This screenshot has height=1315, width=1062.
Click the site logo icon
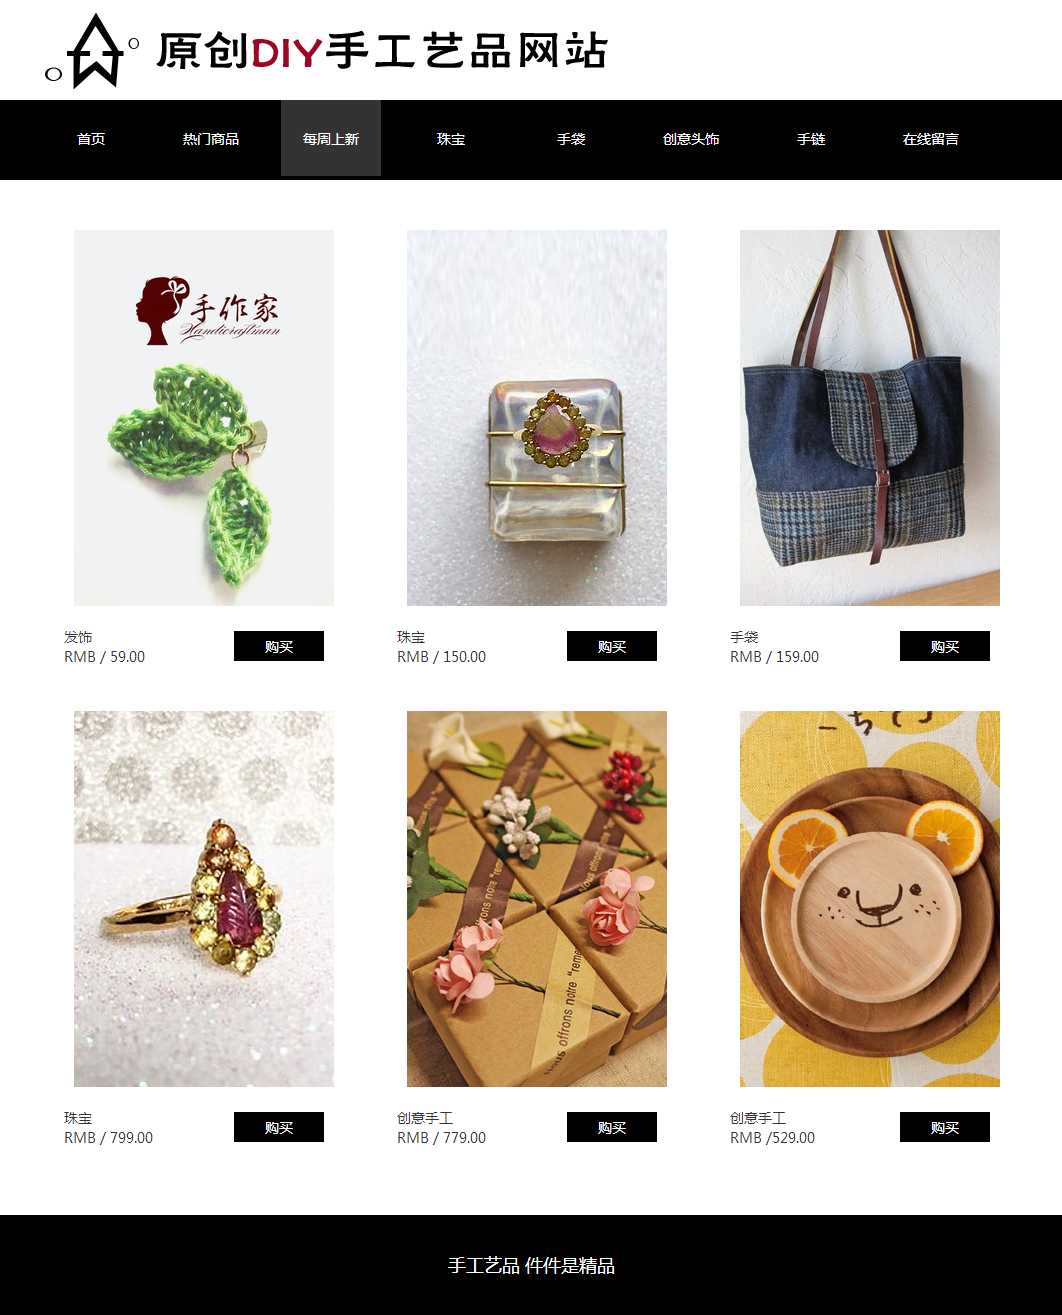93,51
